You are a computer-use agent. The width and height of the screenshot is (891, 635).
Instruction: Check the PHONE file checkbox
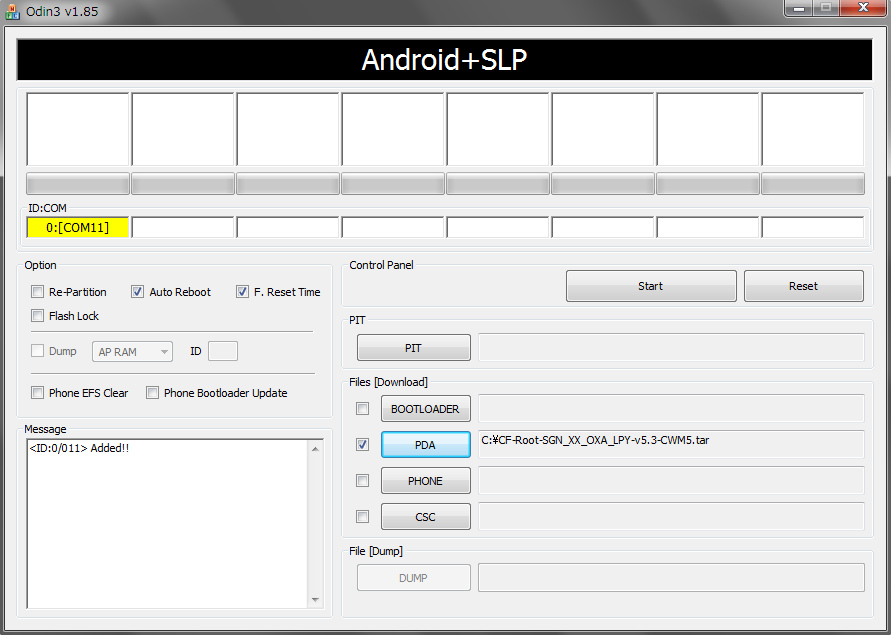[362, 481]
